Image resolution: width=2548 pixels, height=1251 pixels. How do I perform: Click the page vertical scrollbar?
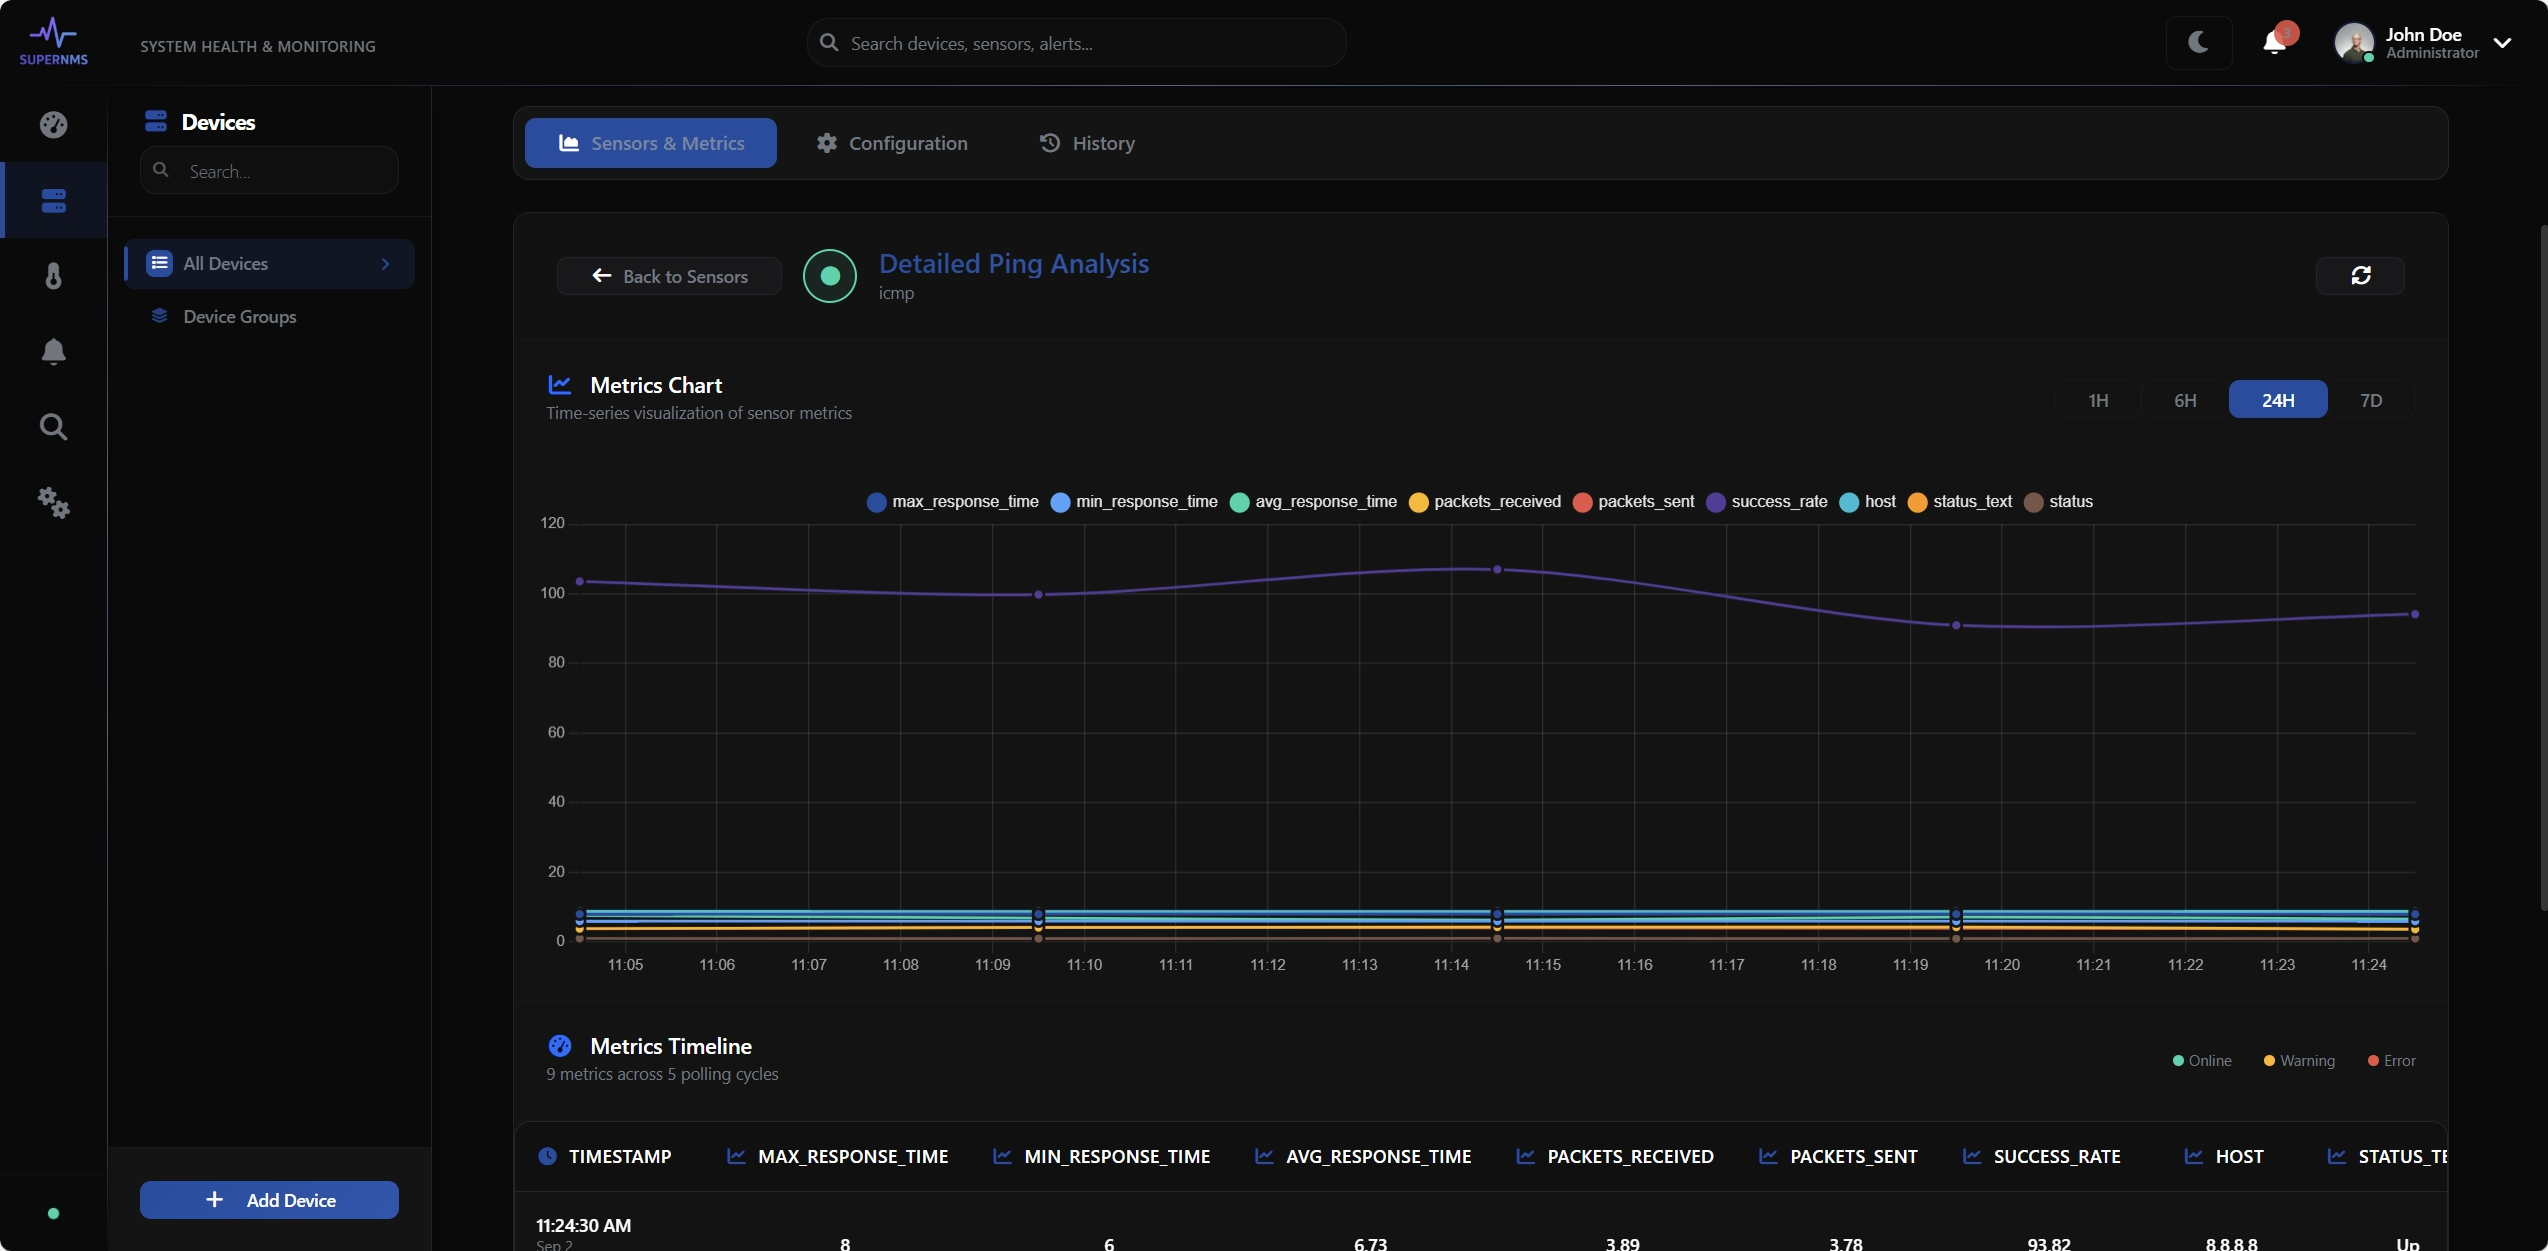click(x=2543, y=567)
